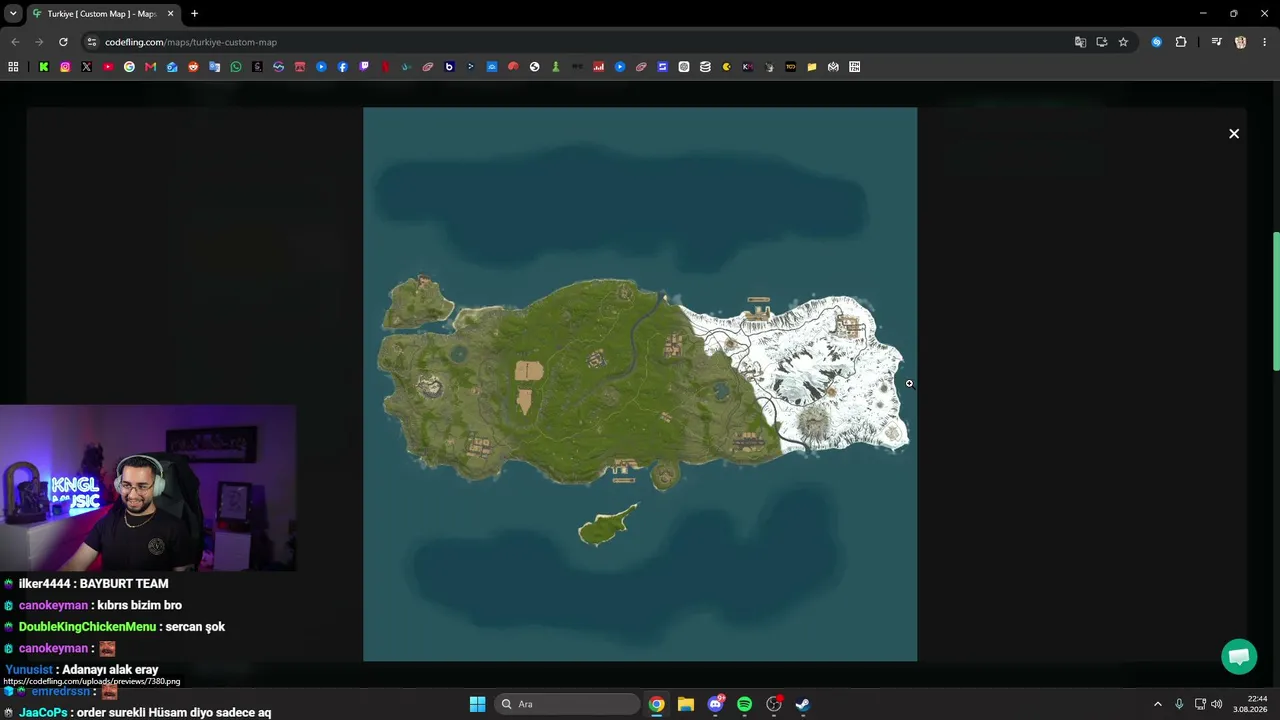Open the Windows Start menu
The height and width of the screenshot is (720, 1280).
point(477,704)
